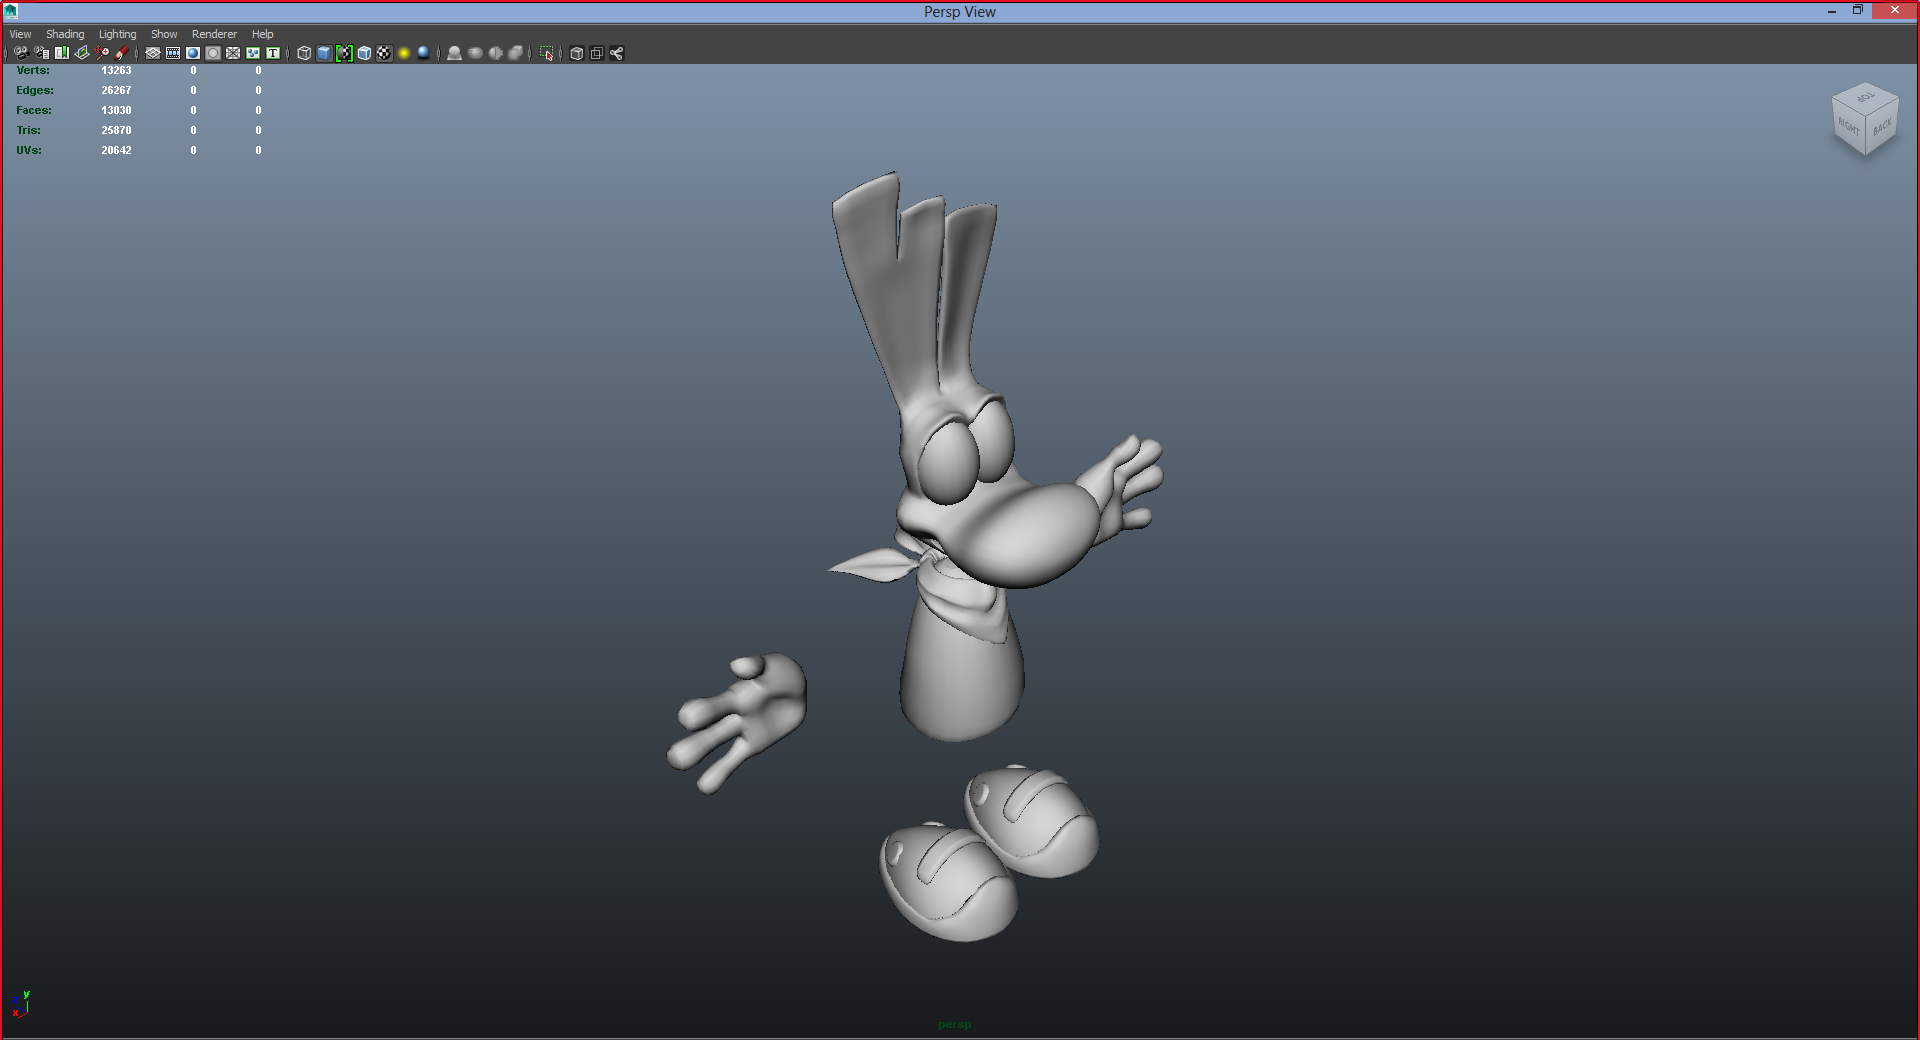This screenshot has width=1920, height=1040.
Task: Click the TOP face of ViewCube
Action: pos(1865,97)
